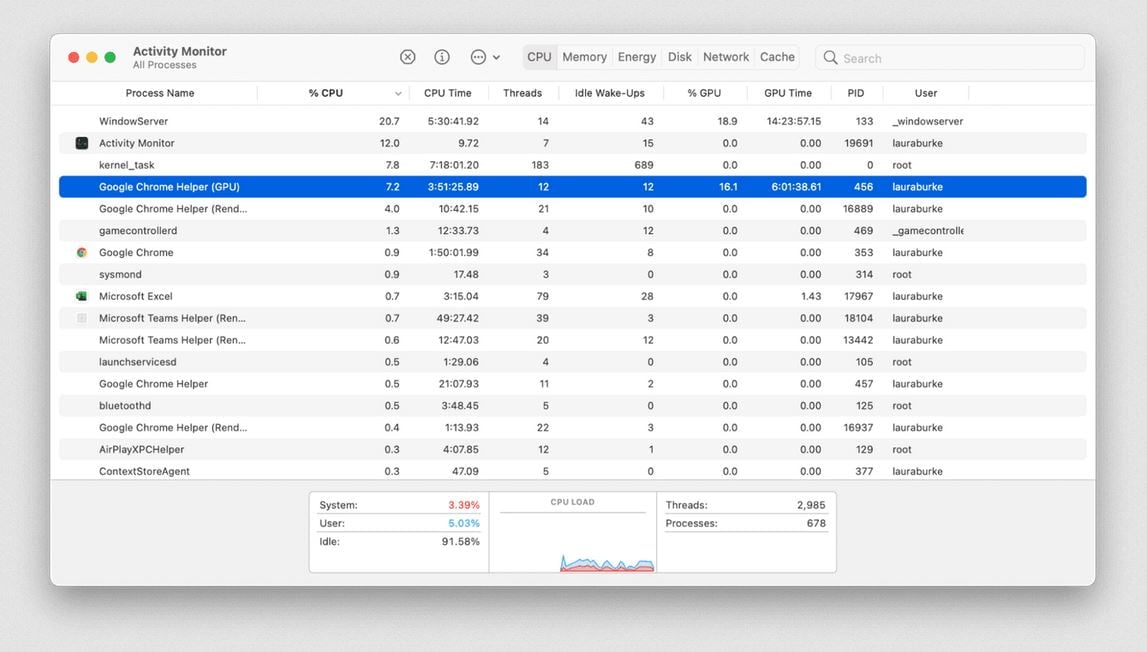
Task: Click the Google Chrome app icon
Action: point(82,252)
